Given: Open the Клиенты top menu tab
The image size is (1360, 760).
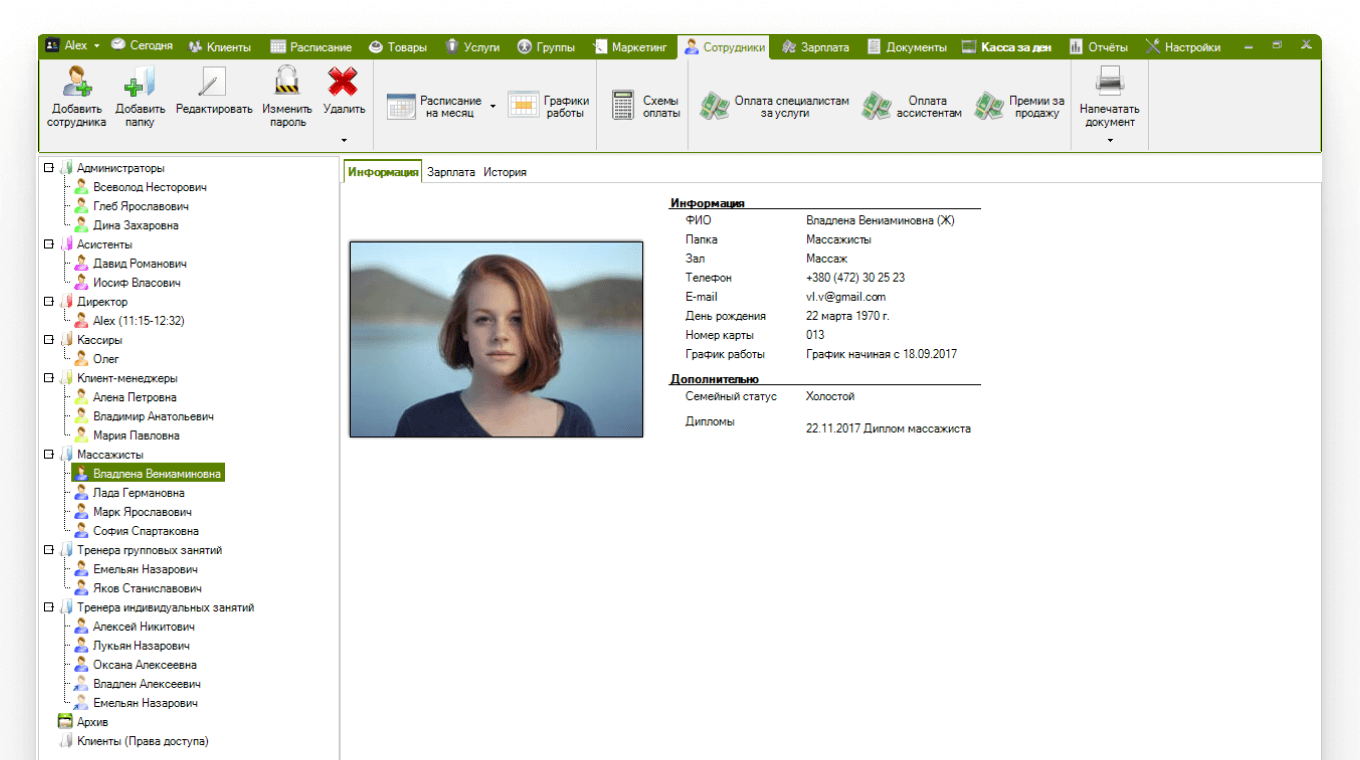Looking at the screenshot, I should pos(220,47).
